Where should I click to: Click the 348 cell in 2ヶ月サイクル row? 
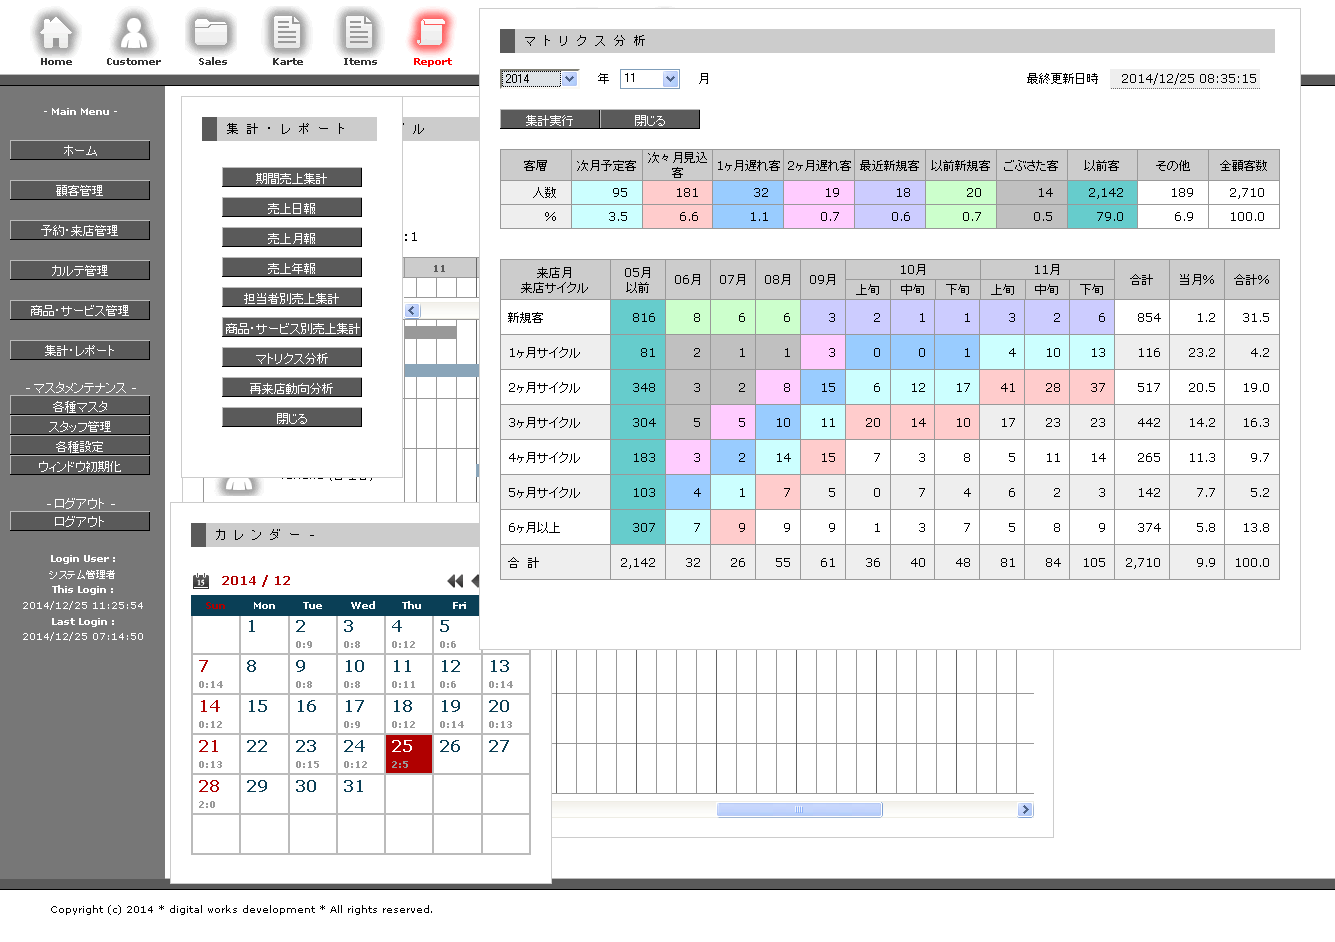click(638, 387)
